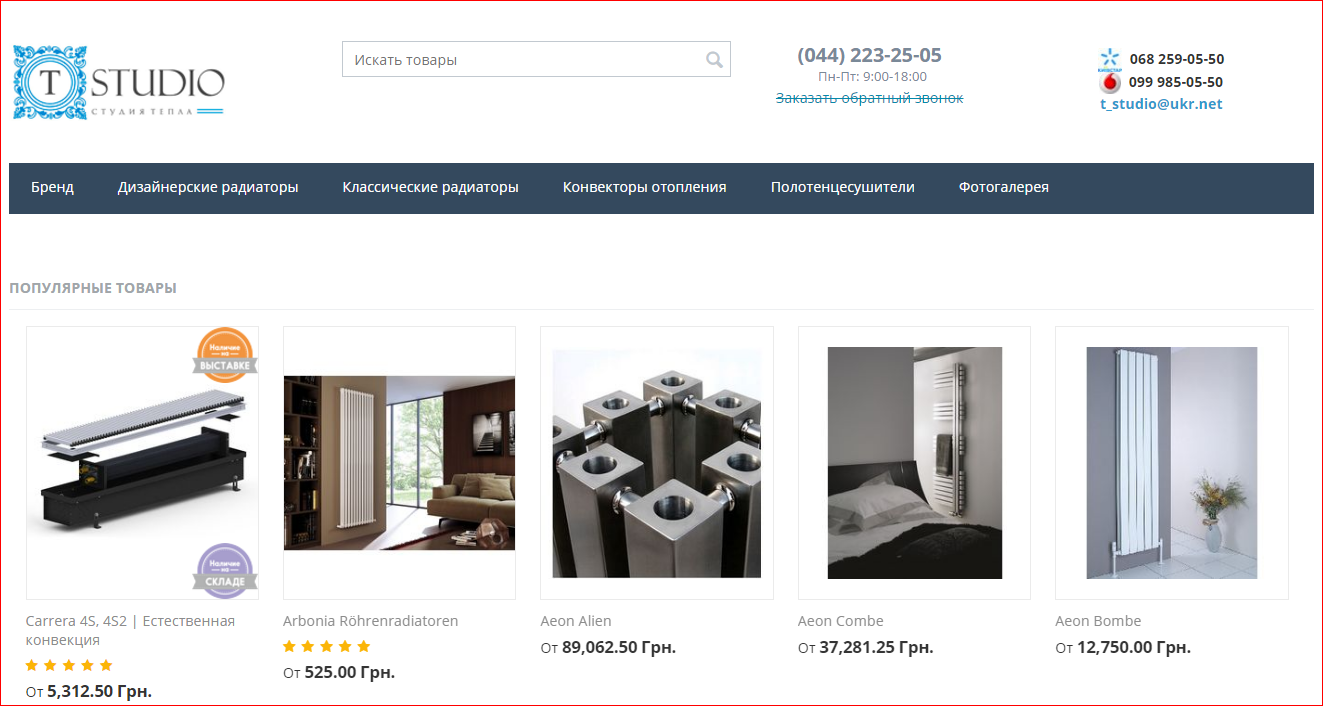Open the Фотогалерея page
This screenshot has height=706, width=1323.
[x=1004, y=187]
